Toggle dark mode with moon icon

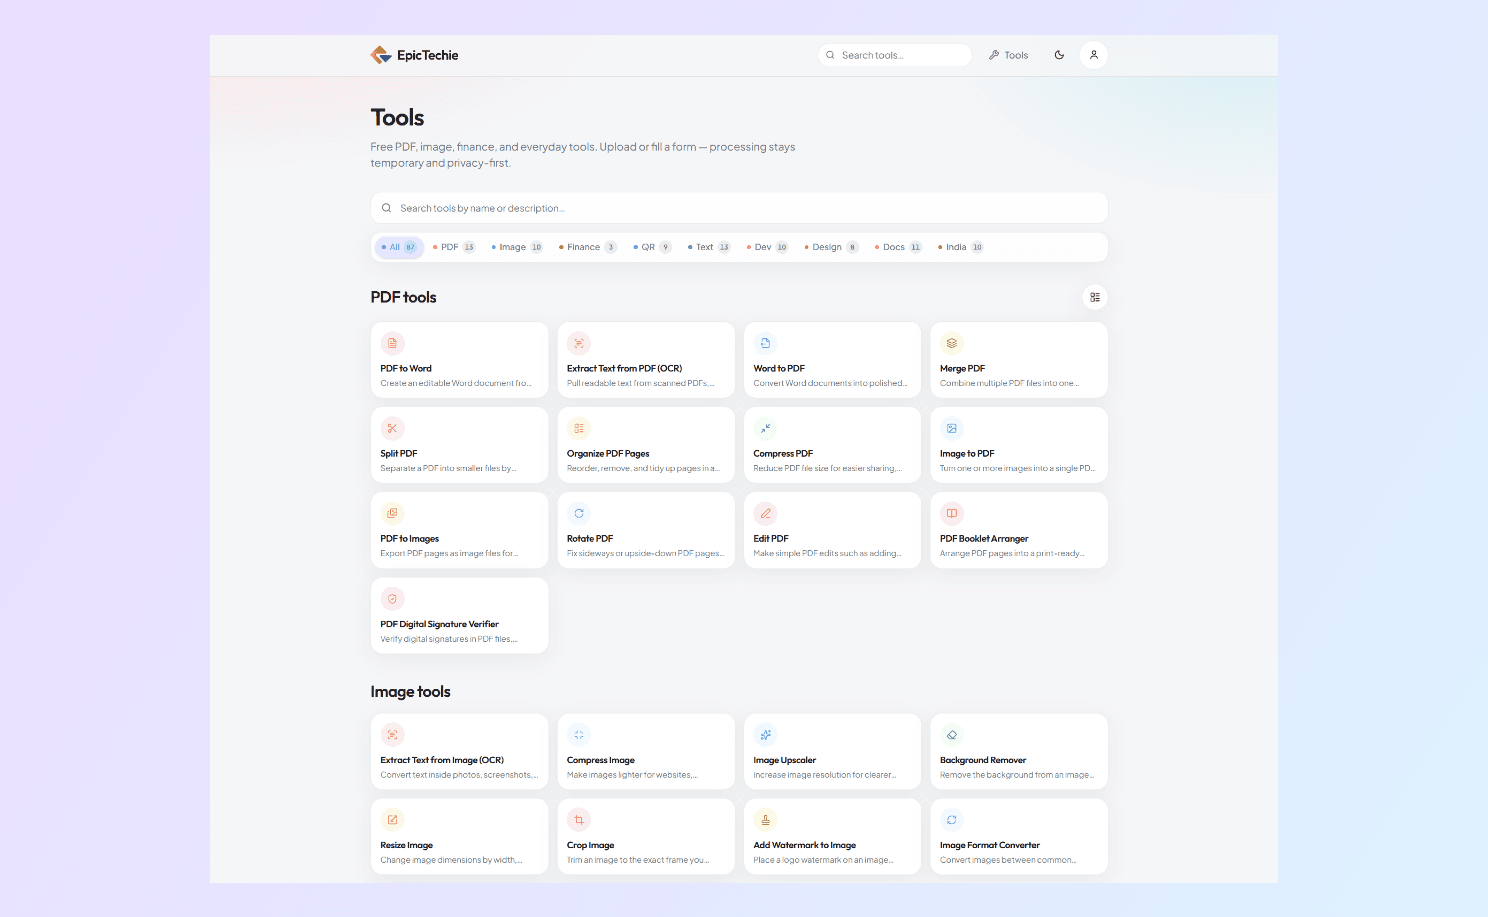1059,55
